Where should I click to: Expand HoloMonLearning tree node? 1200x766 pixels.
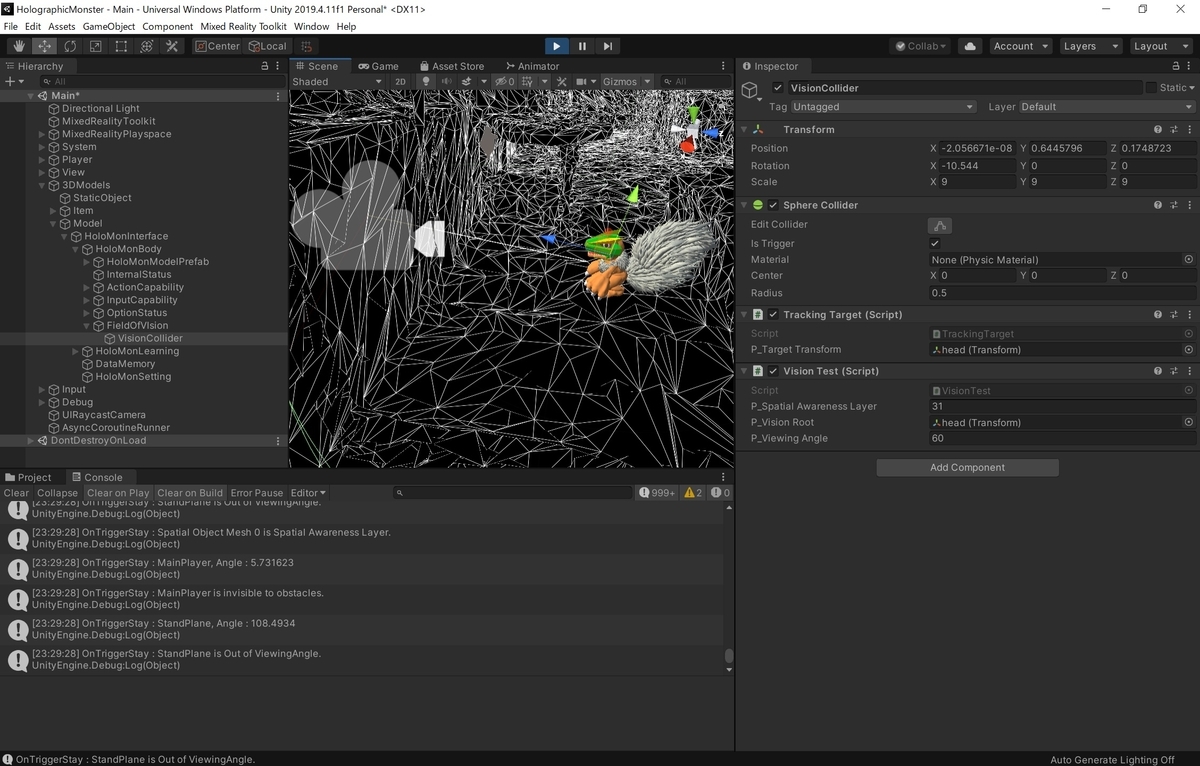pos(76,351)
